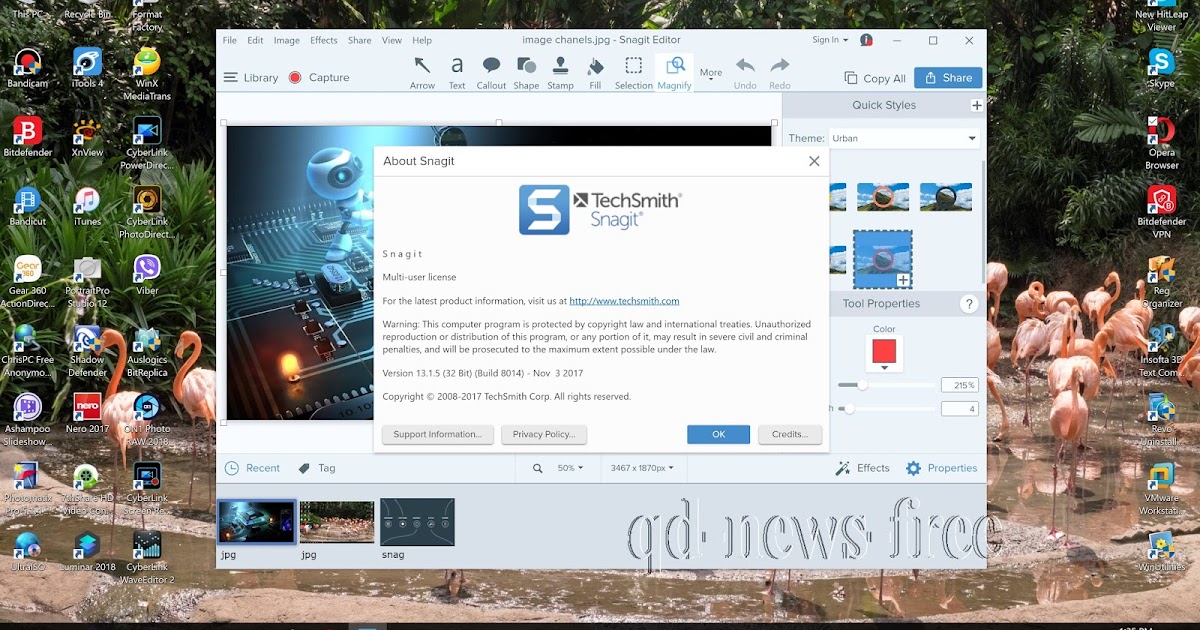Choose the Callout tool
Viewport: 1200px width, 630px height.
(491, 73)
